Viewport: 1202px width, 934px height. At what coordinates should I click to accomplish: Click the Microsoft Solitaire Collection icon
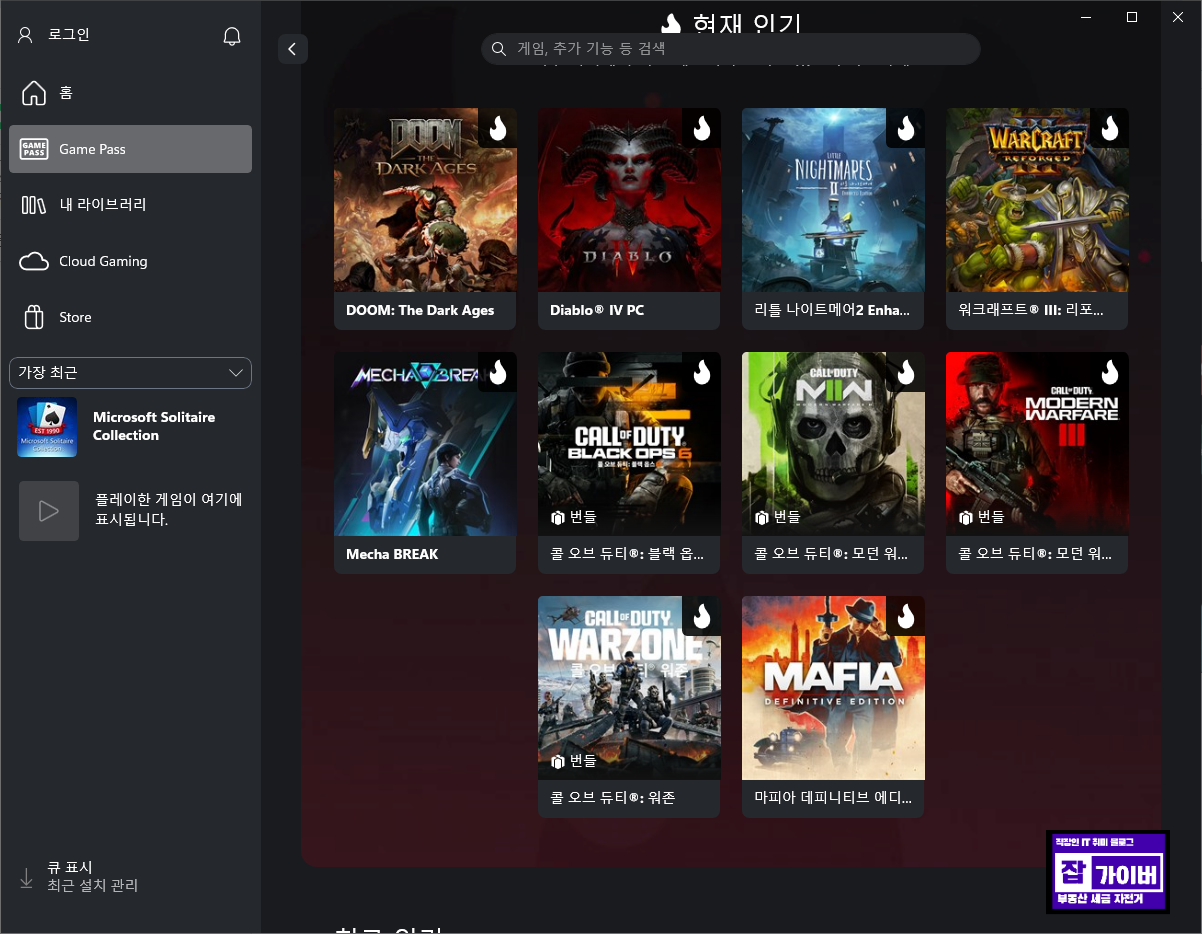pyautogui.click(x=47, y=427)
